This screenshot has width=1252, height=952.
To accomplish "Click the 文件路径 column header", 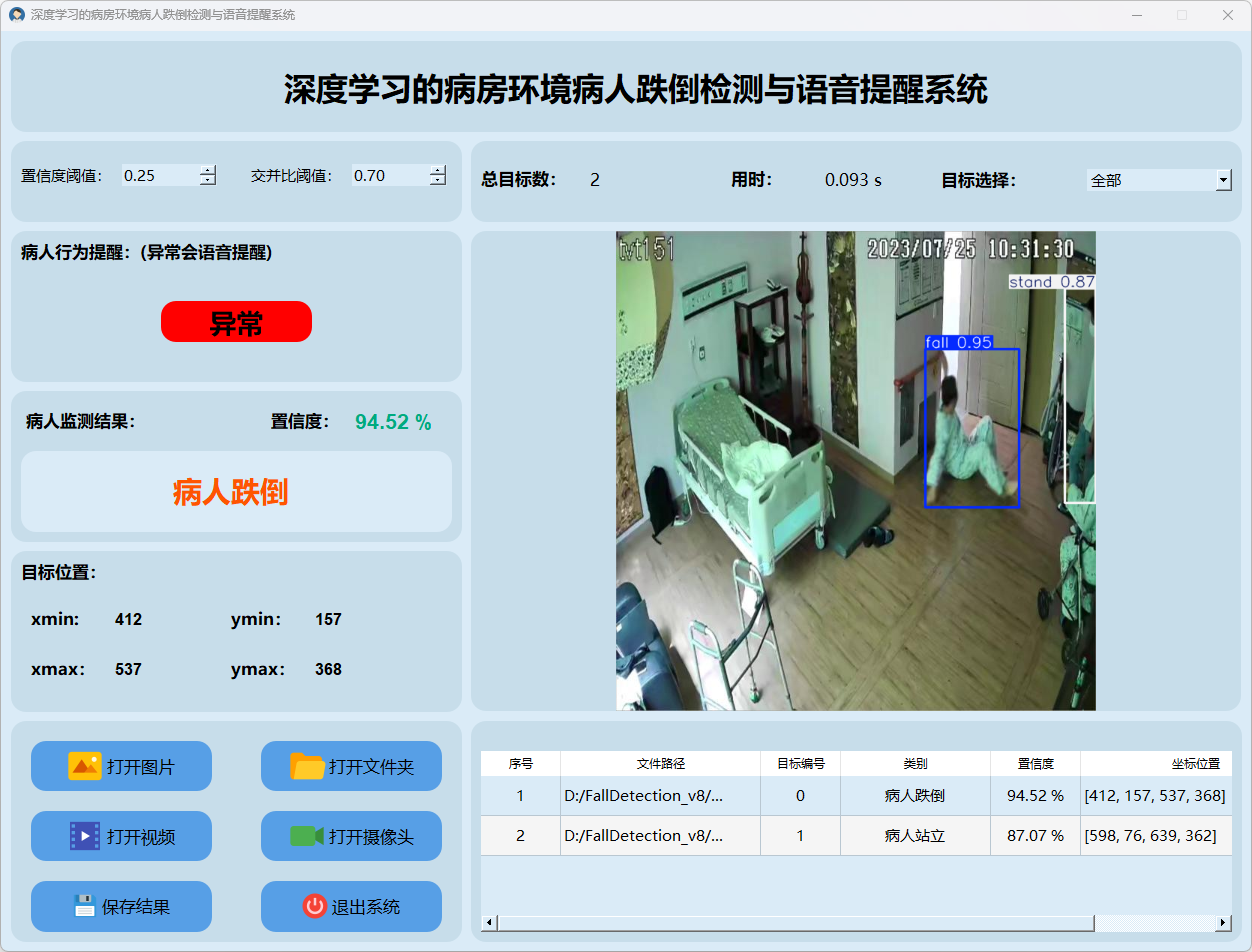I will point(660,763).
